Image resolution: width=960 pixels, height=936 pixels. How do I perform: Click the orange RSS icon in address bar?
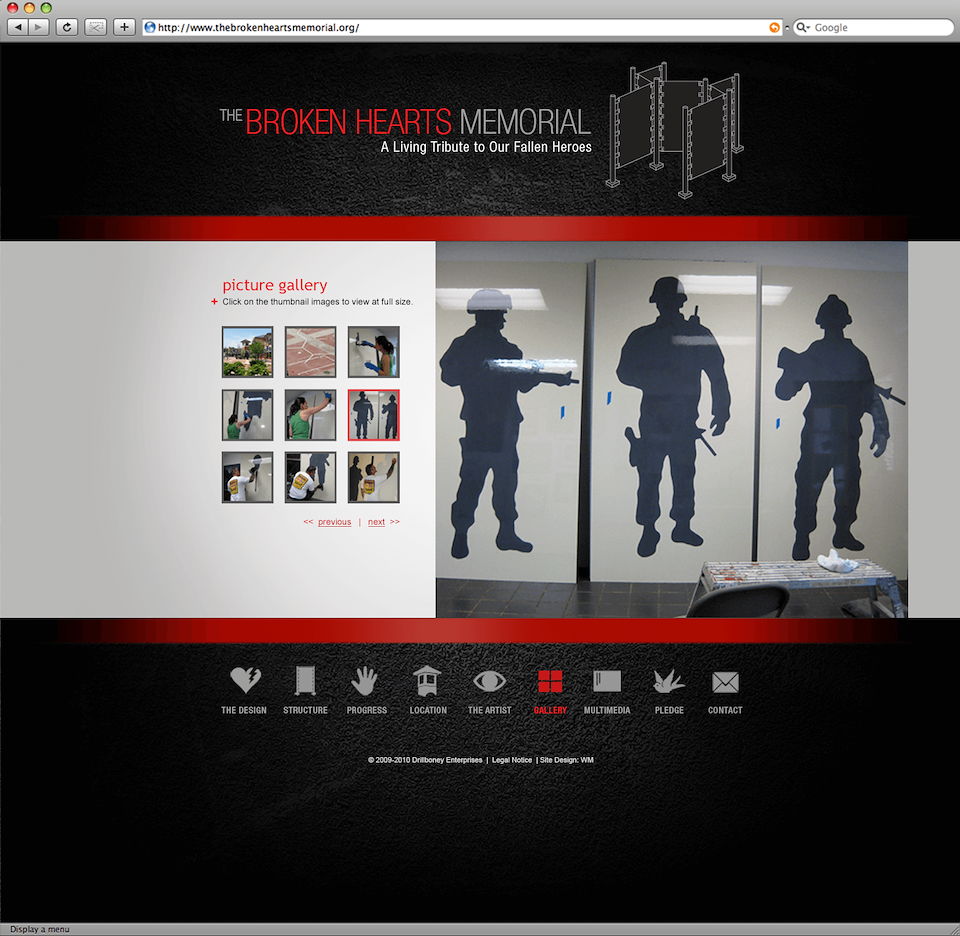(774, 28)
